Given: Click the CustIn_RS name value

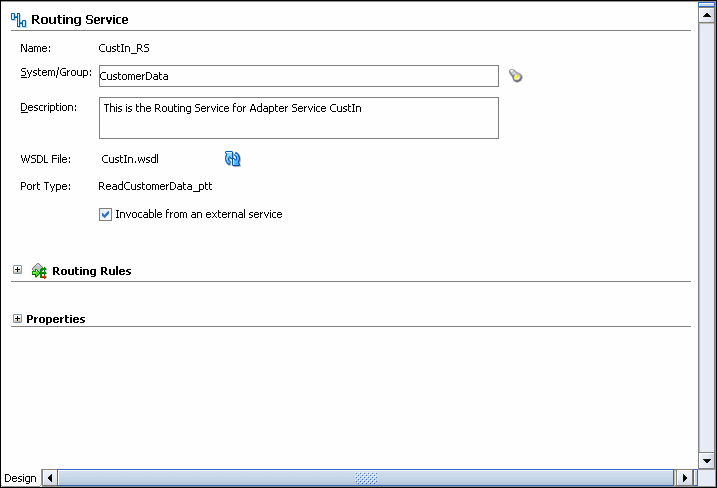Looking at the screenshot, I should coord(124,48).
